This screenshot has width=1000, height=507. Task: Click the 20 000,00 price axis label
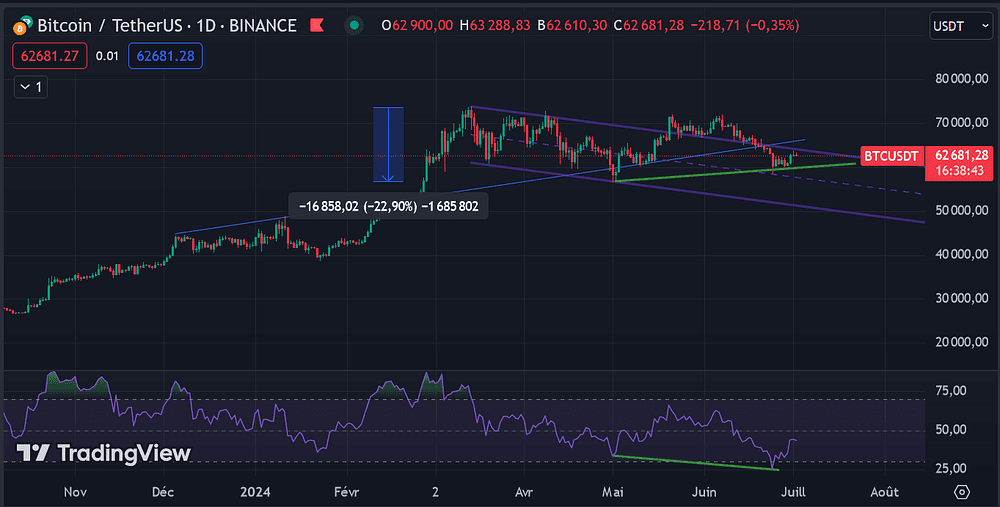point(962,342)
